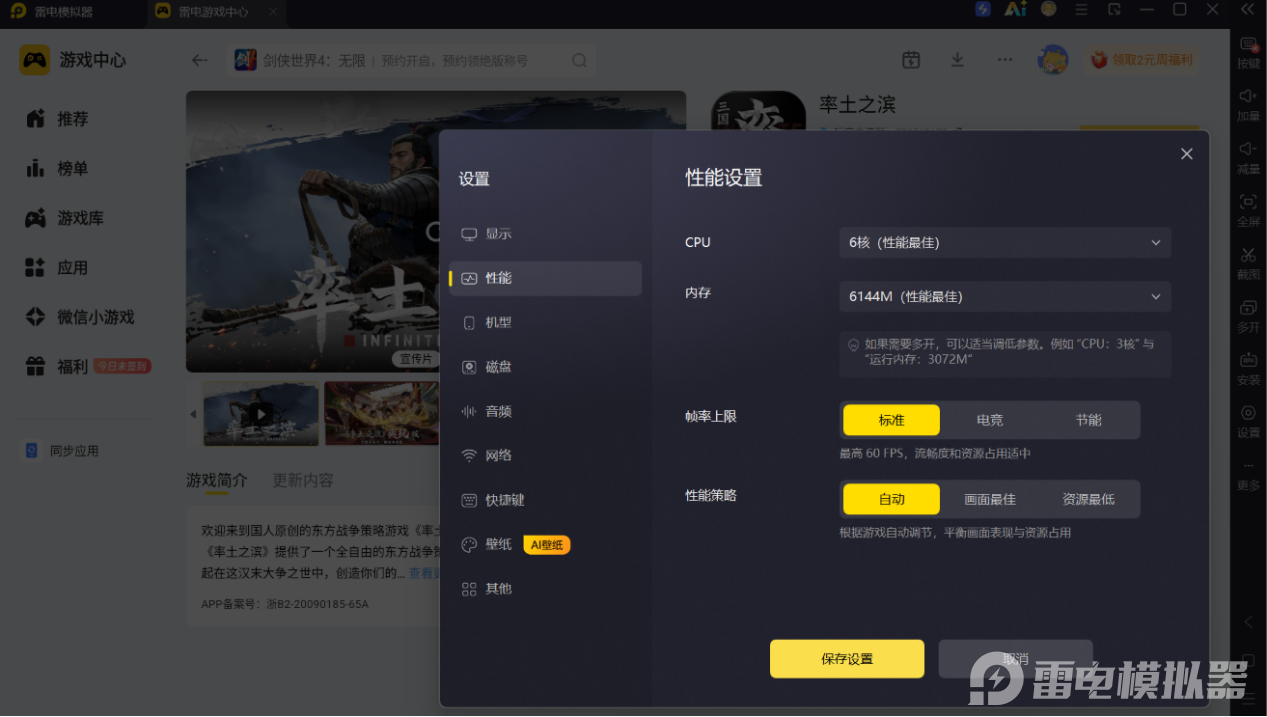Image resolution: width=1267 pixels, height=717 pixels.
Task: Switch to the 游戏简介 tab
Action: point(216,481)
